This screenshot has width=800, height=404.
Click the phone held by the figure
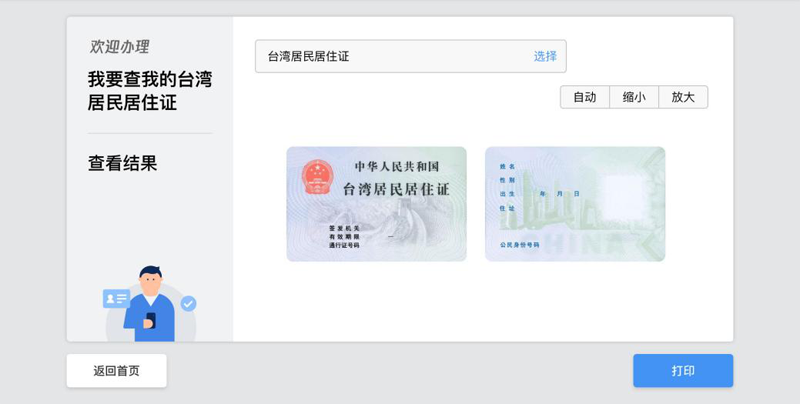(151, 320)
